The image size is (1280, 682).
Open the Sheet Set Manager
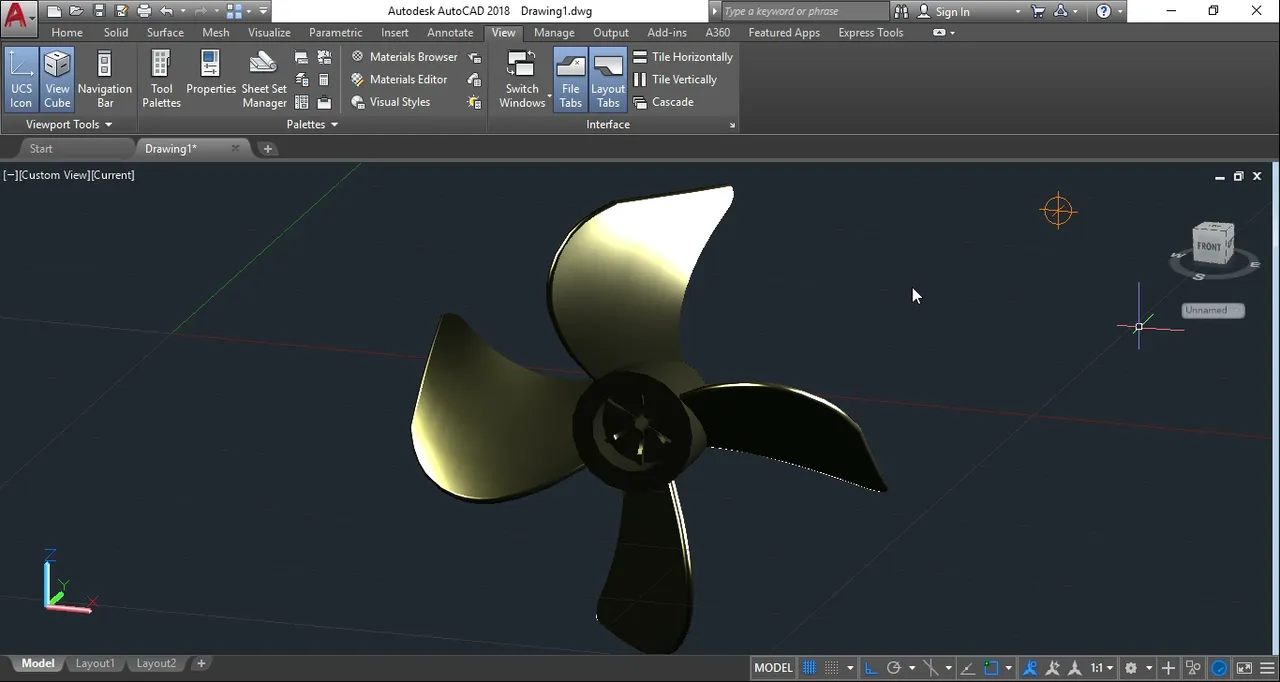point(264,80)
